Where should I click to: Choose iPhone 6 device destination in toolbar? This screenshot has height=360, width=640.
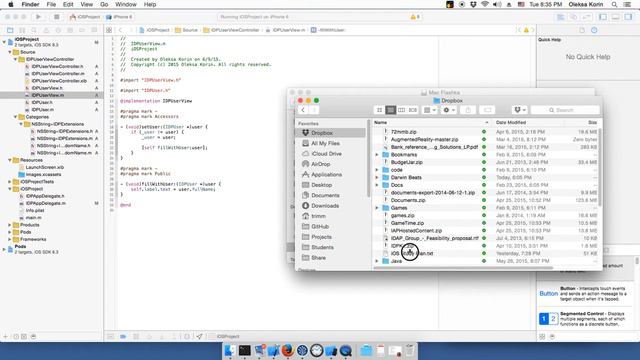click(x=119, y=17)
